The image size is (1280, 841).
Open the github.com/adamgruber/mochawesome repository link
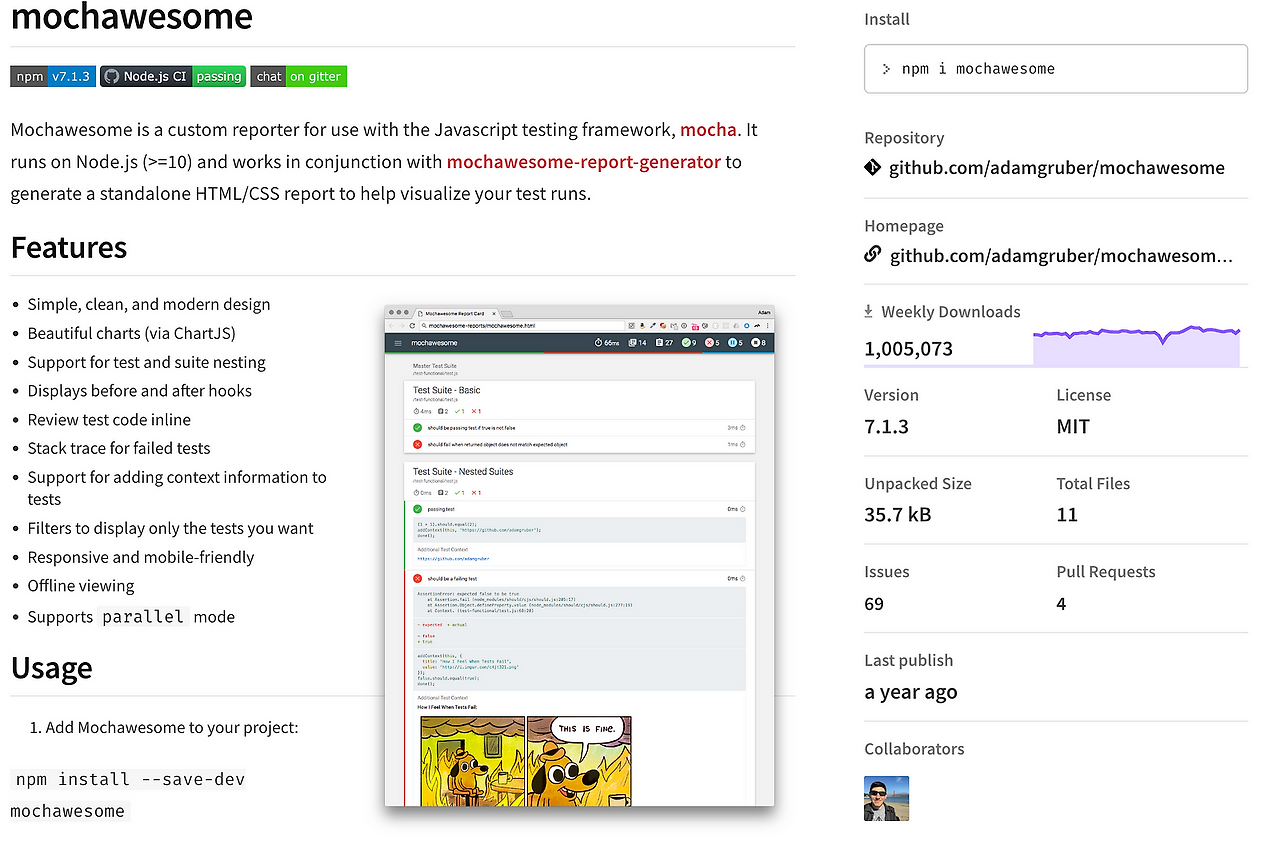pos(1057,168)
